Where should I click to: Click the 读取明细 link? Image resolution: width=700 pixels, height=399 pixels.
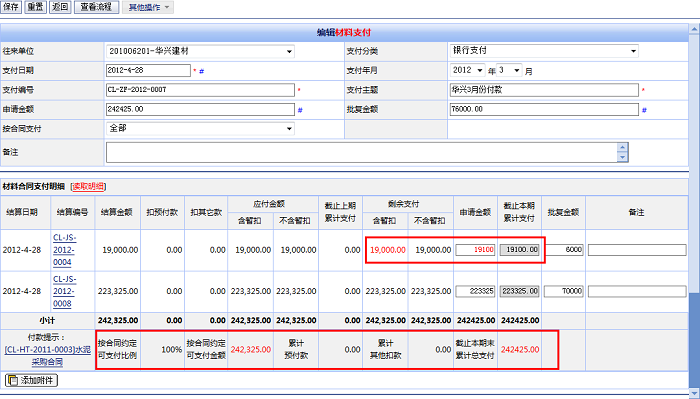[88, 187]
